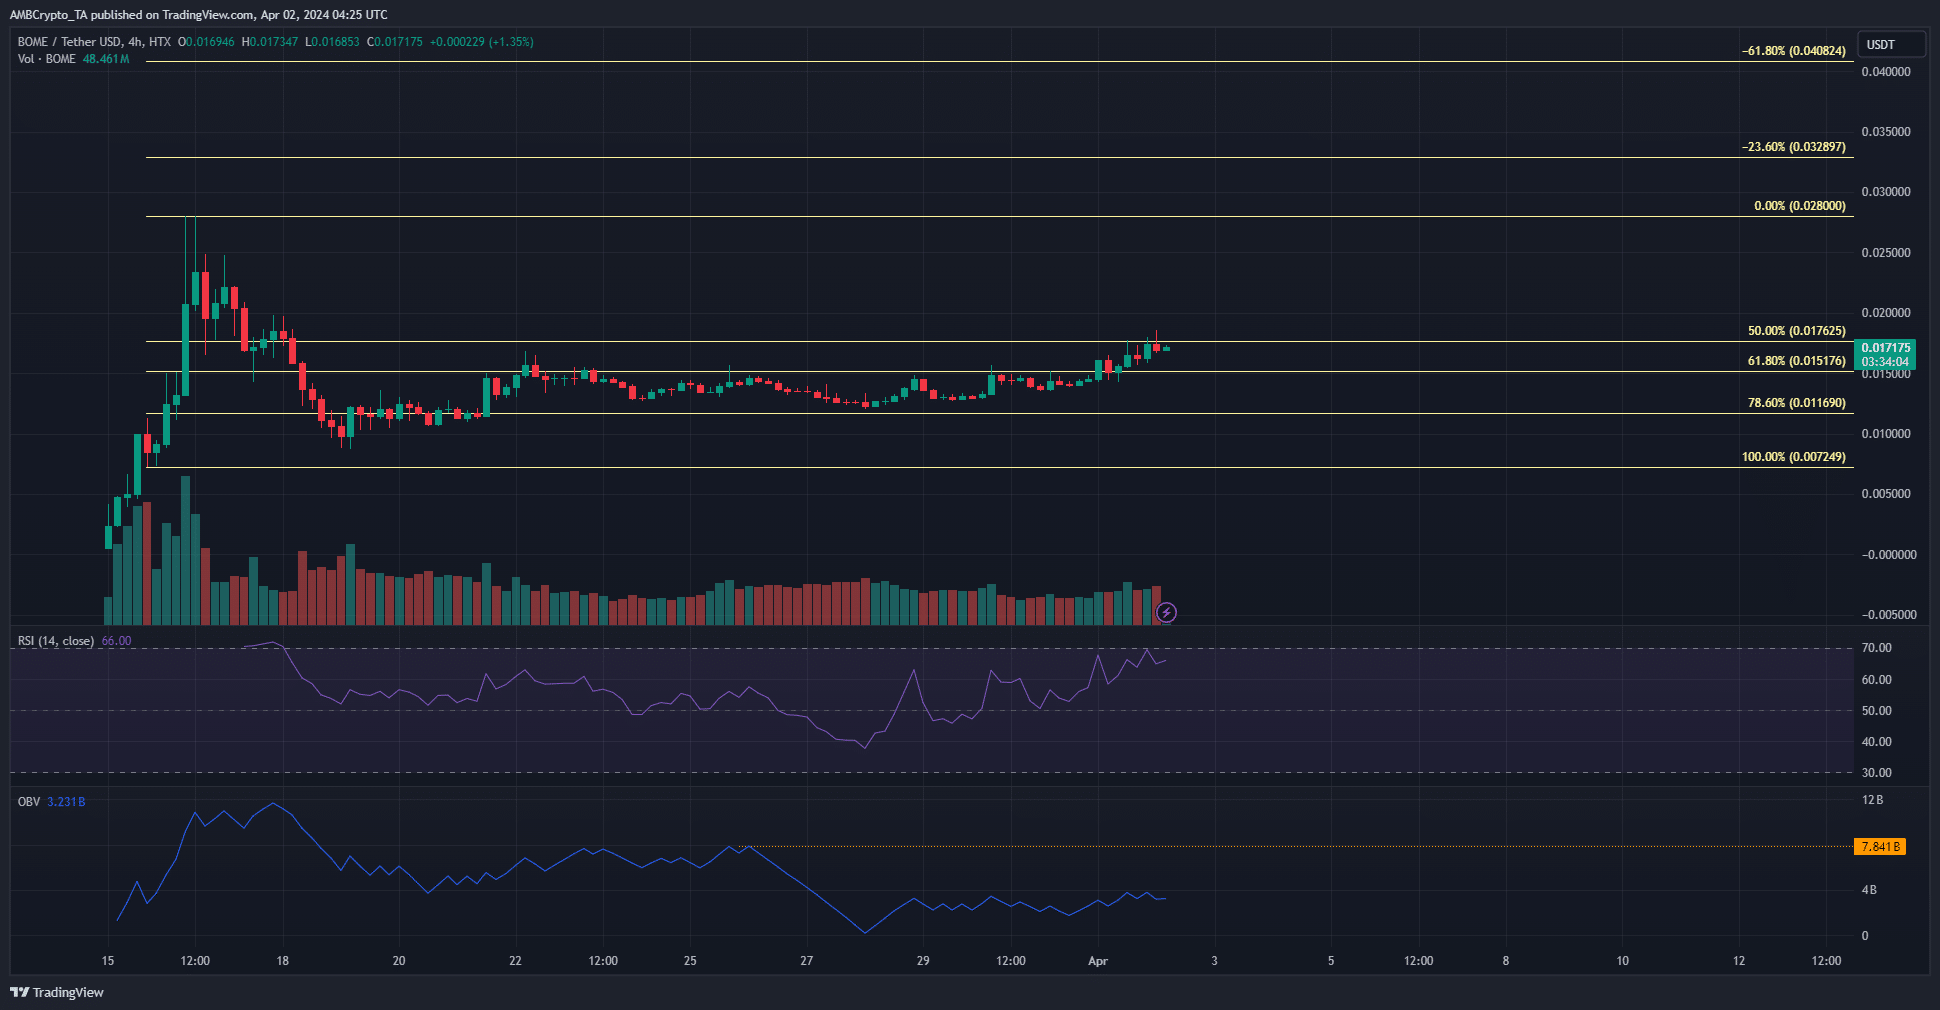This screenshot has height=1010, width=1940.
Task: Click the 50.00% (0.017625) Fibonacci label
Action: point(1797,331)
